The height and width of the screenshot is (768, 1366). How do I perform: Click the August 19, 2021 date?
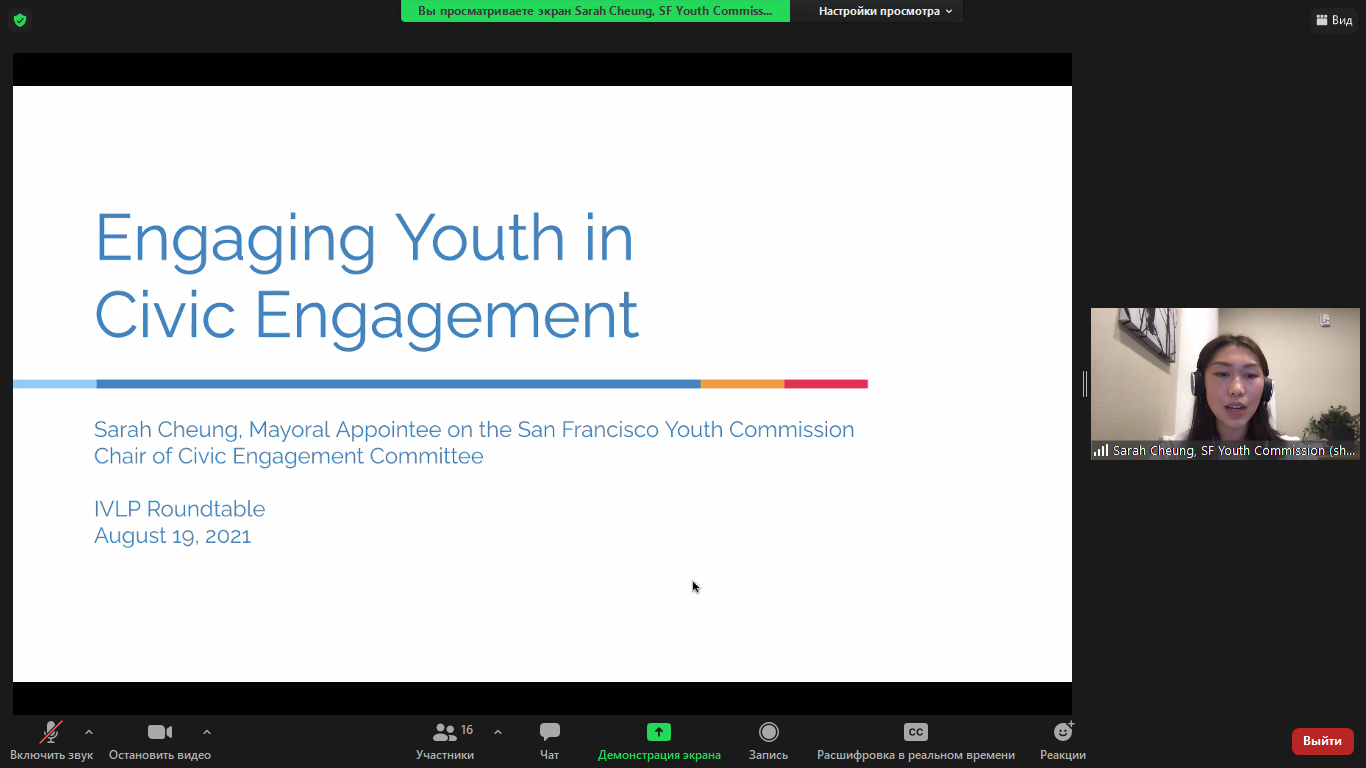pos(172,536)
